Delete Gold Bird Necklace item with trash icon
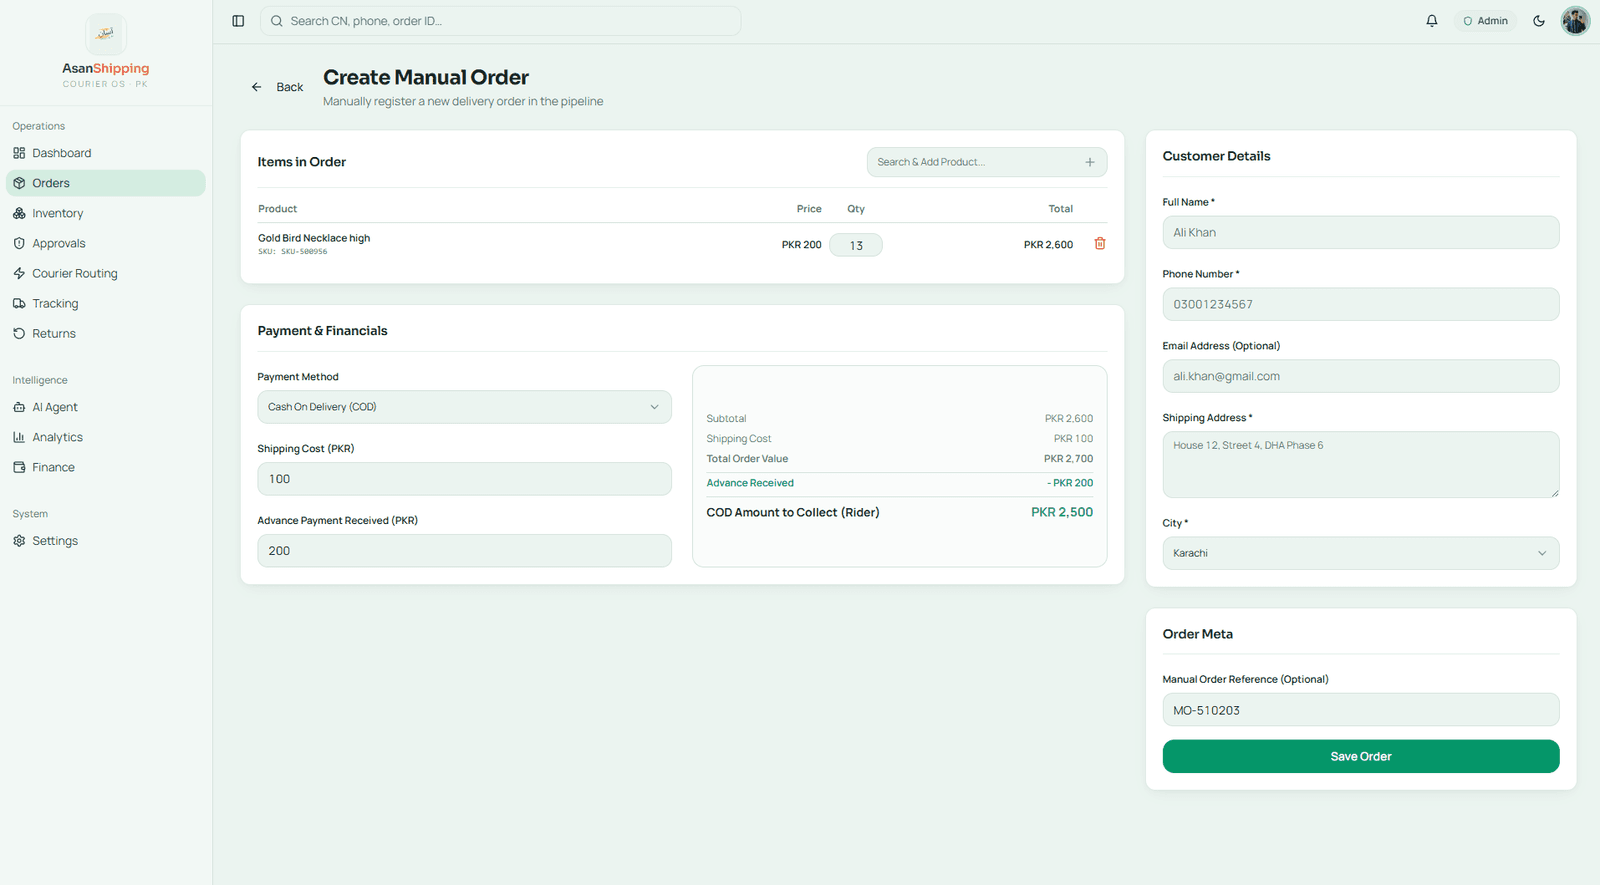Viewport: 1600px width, 885px height. point(1100,244)
